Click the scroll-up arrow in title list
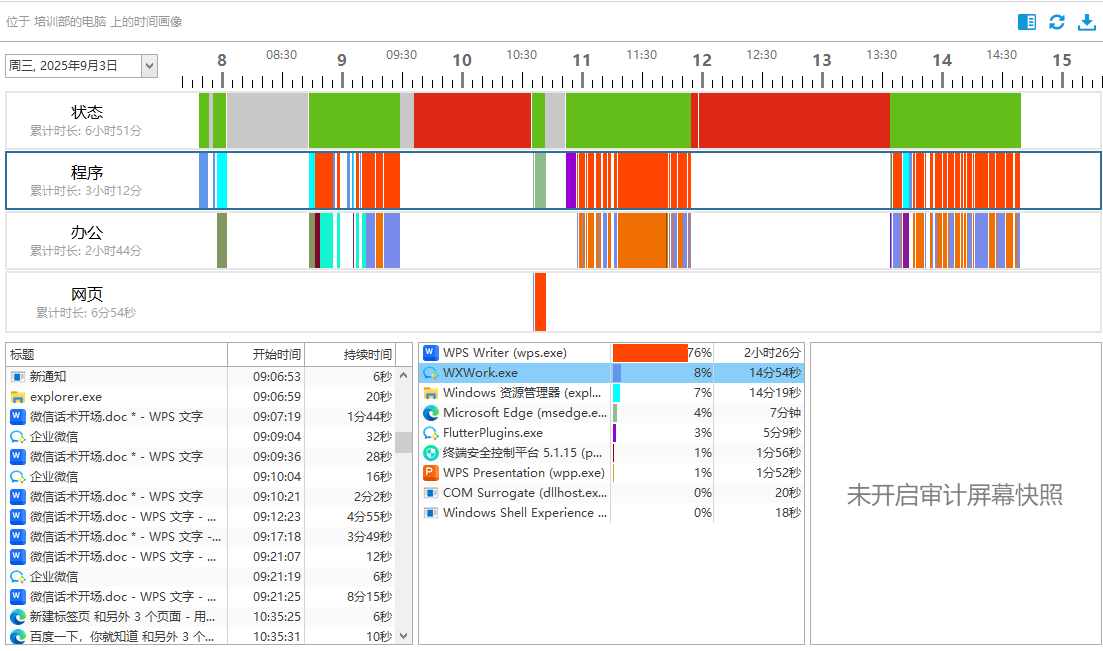1103x651 pixels. 404,376
